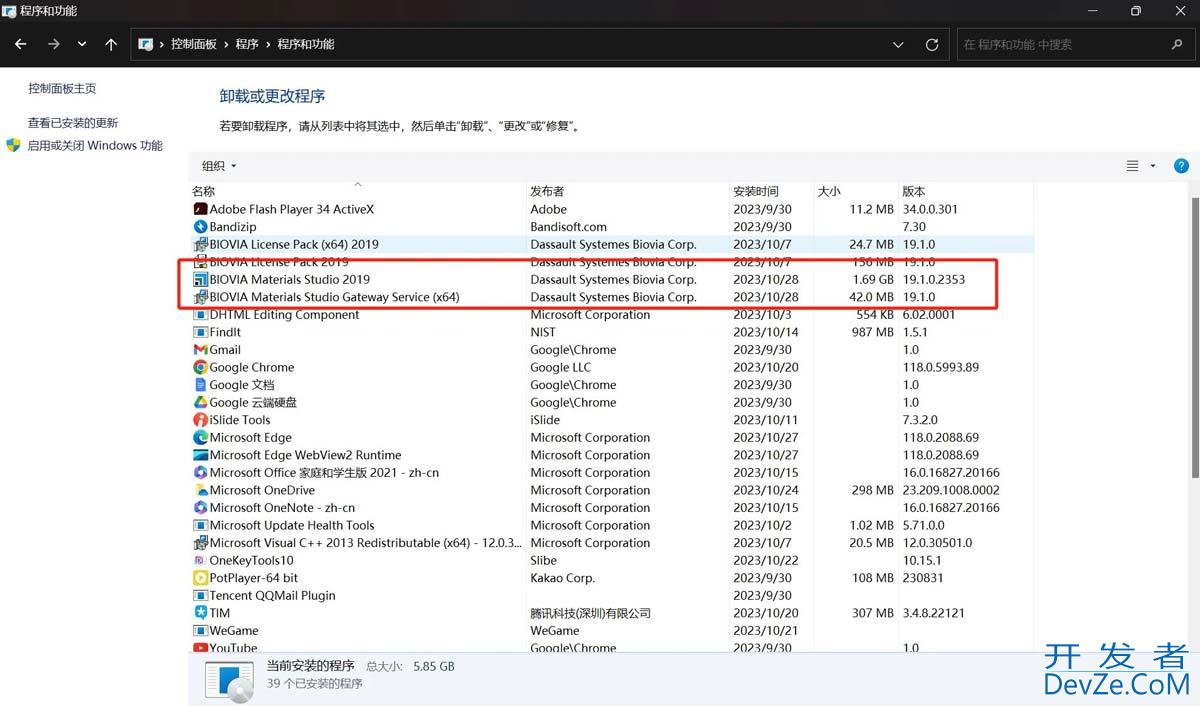The width and height of the screenshot is (1200, 706).
Task: Click the Bandizip program icon
Action: [x=200, y=227]
